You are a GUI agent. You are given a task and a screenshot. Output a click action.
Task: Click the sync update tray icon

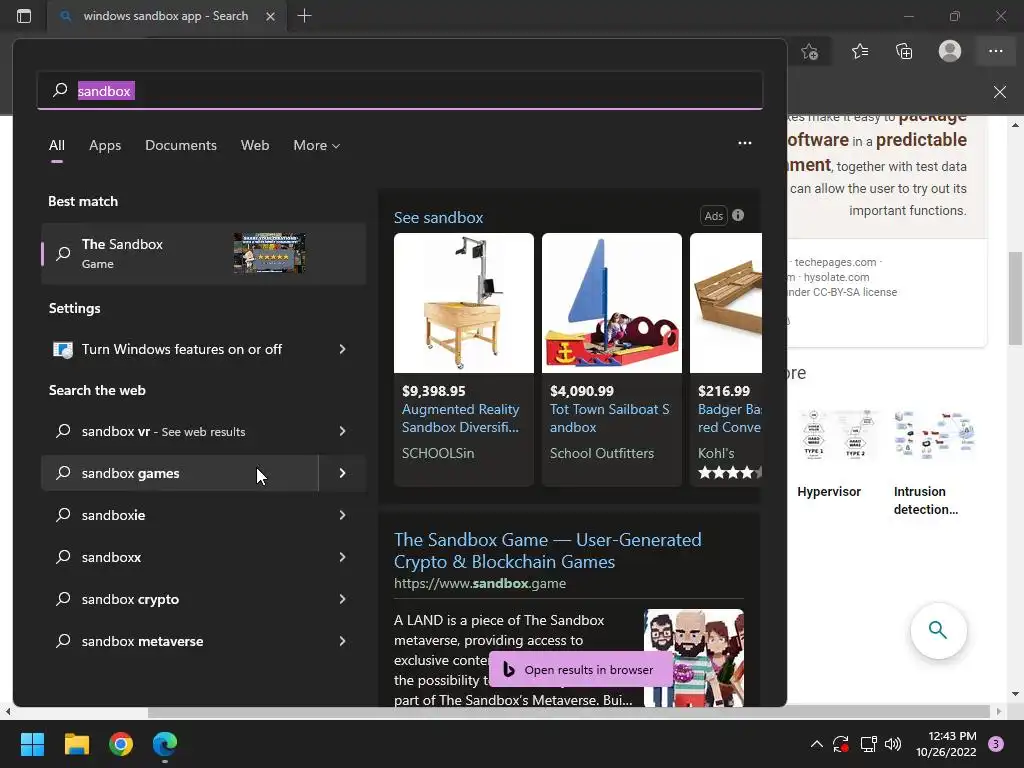coord(840,744)
